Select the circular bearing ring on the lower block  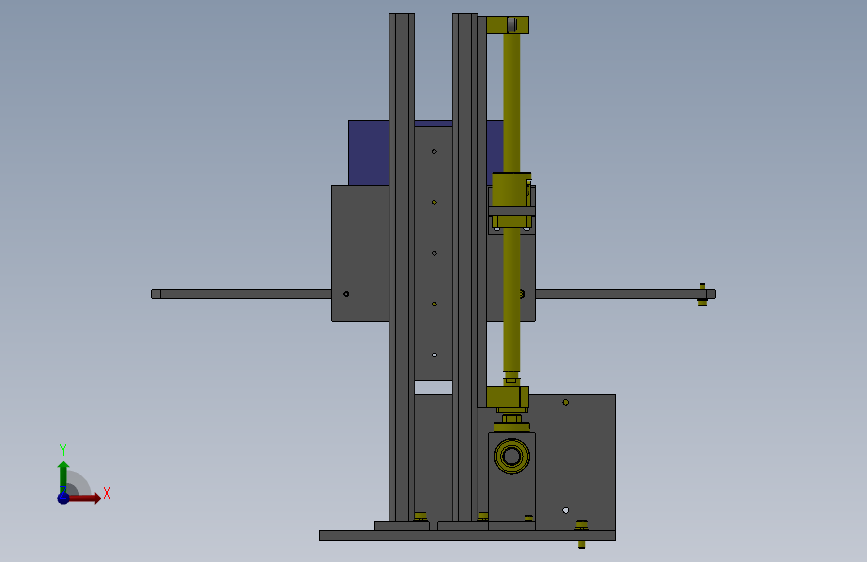click(x=512, y=456)
